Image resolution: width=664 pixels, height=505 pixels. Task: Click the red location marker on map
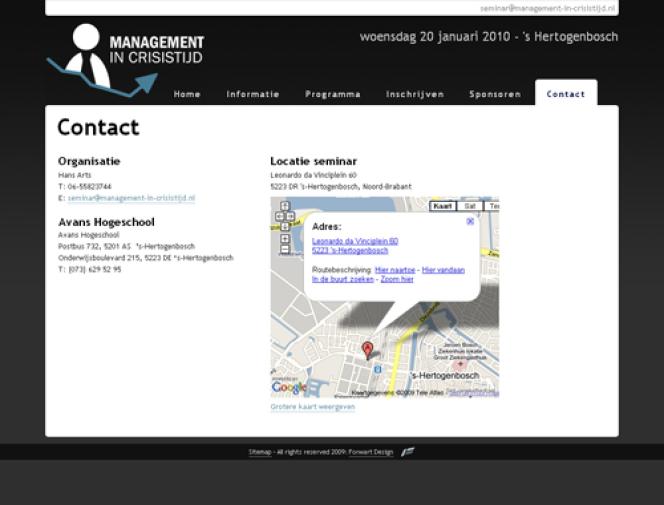coord(367,349)
